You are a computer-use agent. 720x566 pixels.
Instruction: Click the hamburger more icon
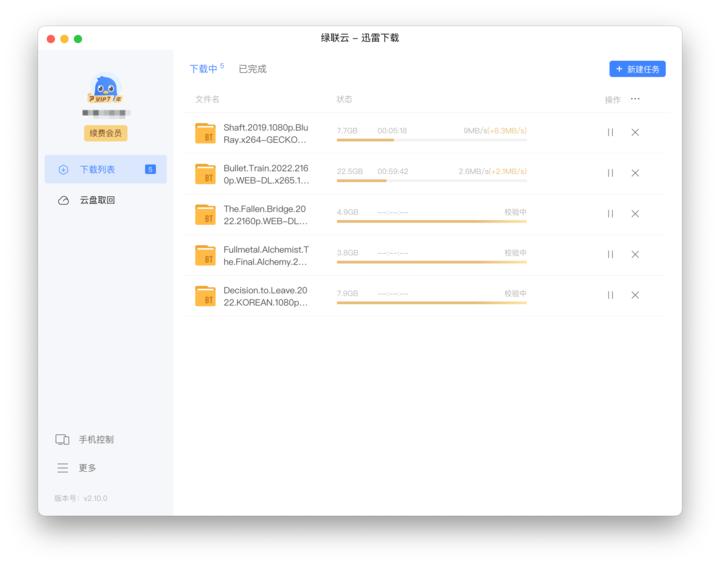62,468
